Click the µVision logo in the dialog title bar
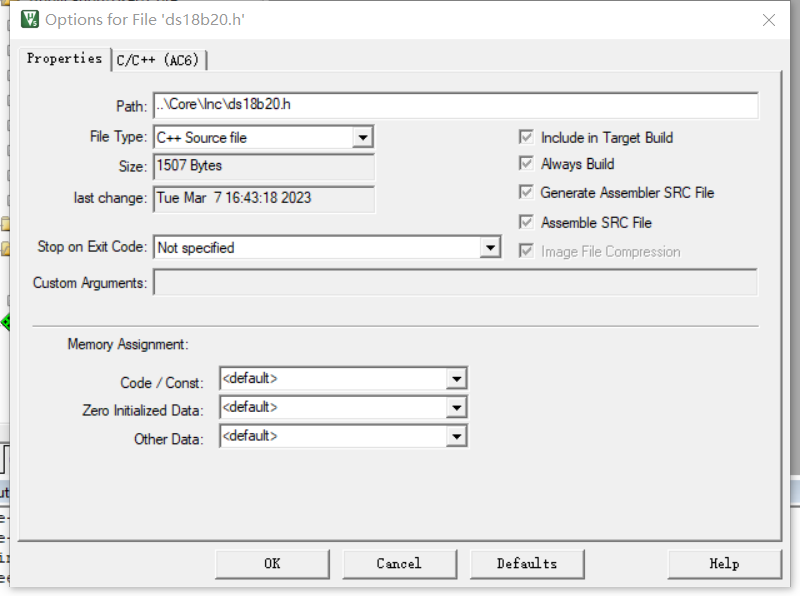 28,16
